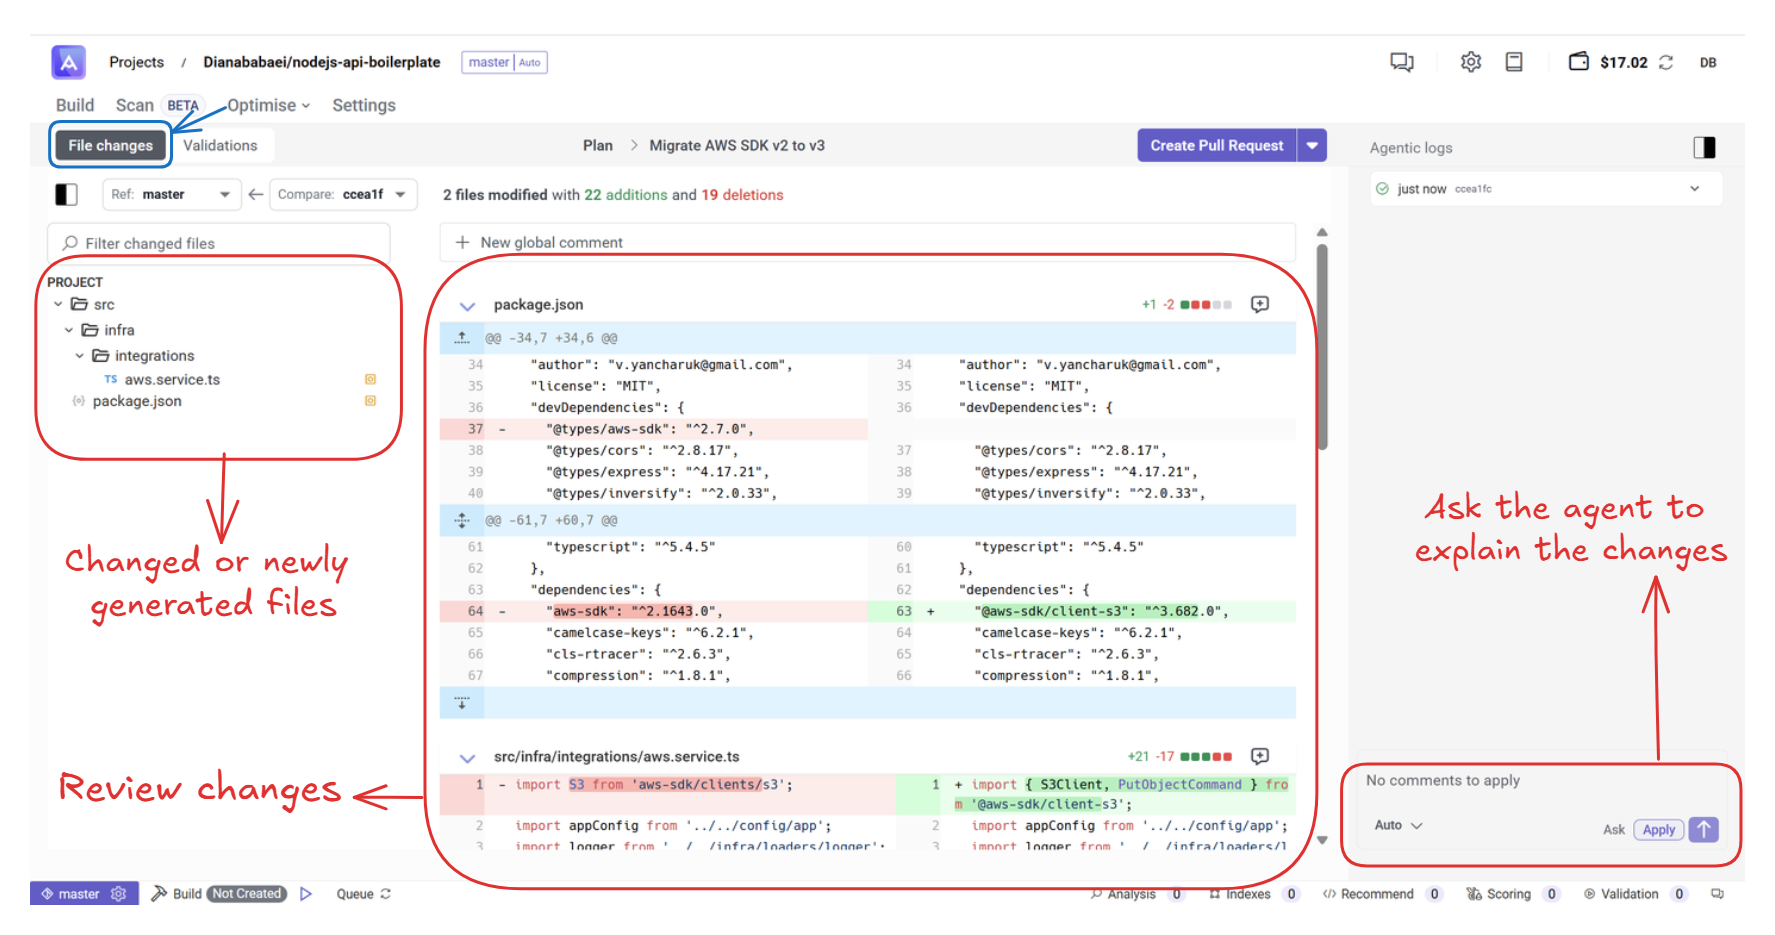Open the settings gear icon in header
The width and height of the screenshot is (1775, 935).
[x=1470, y=62]
